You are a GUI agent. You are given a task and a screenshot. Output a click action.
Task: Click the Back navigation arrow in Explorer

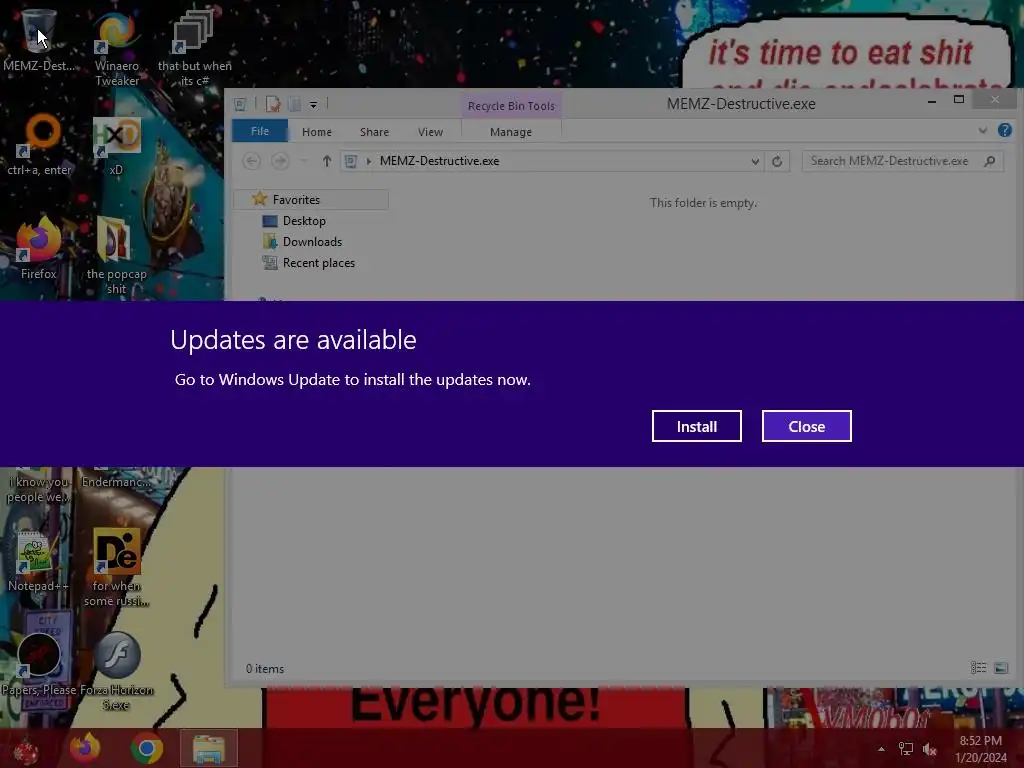click(251, 161)
